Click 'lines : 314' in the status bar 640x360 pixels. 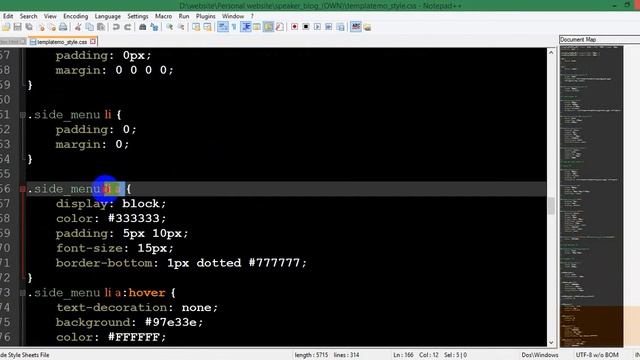pyautogui.click(x=347, y=355)
